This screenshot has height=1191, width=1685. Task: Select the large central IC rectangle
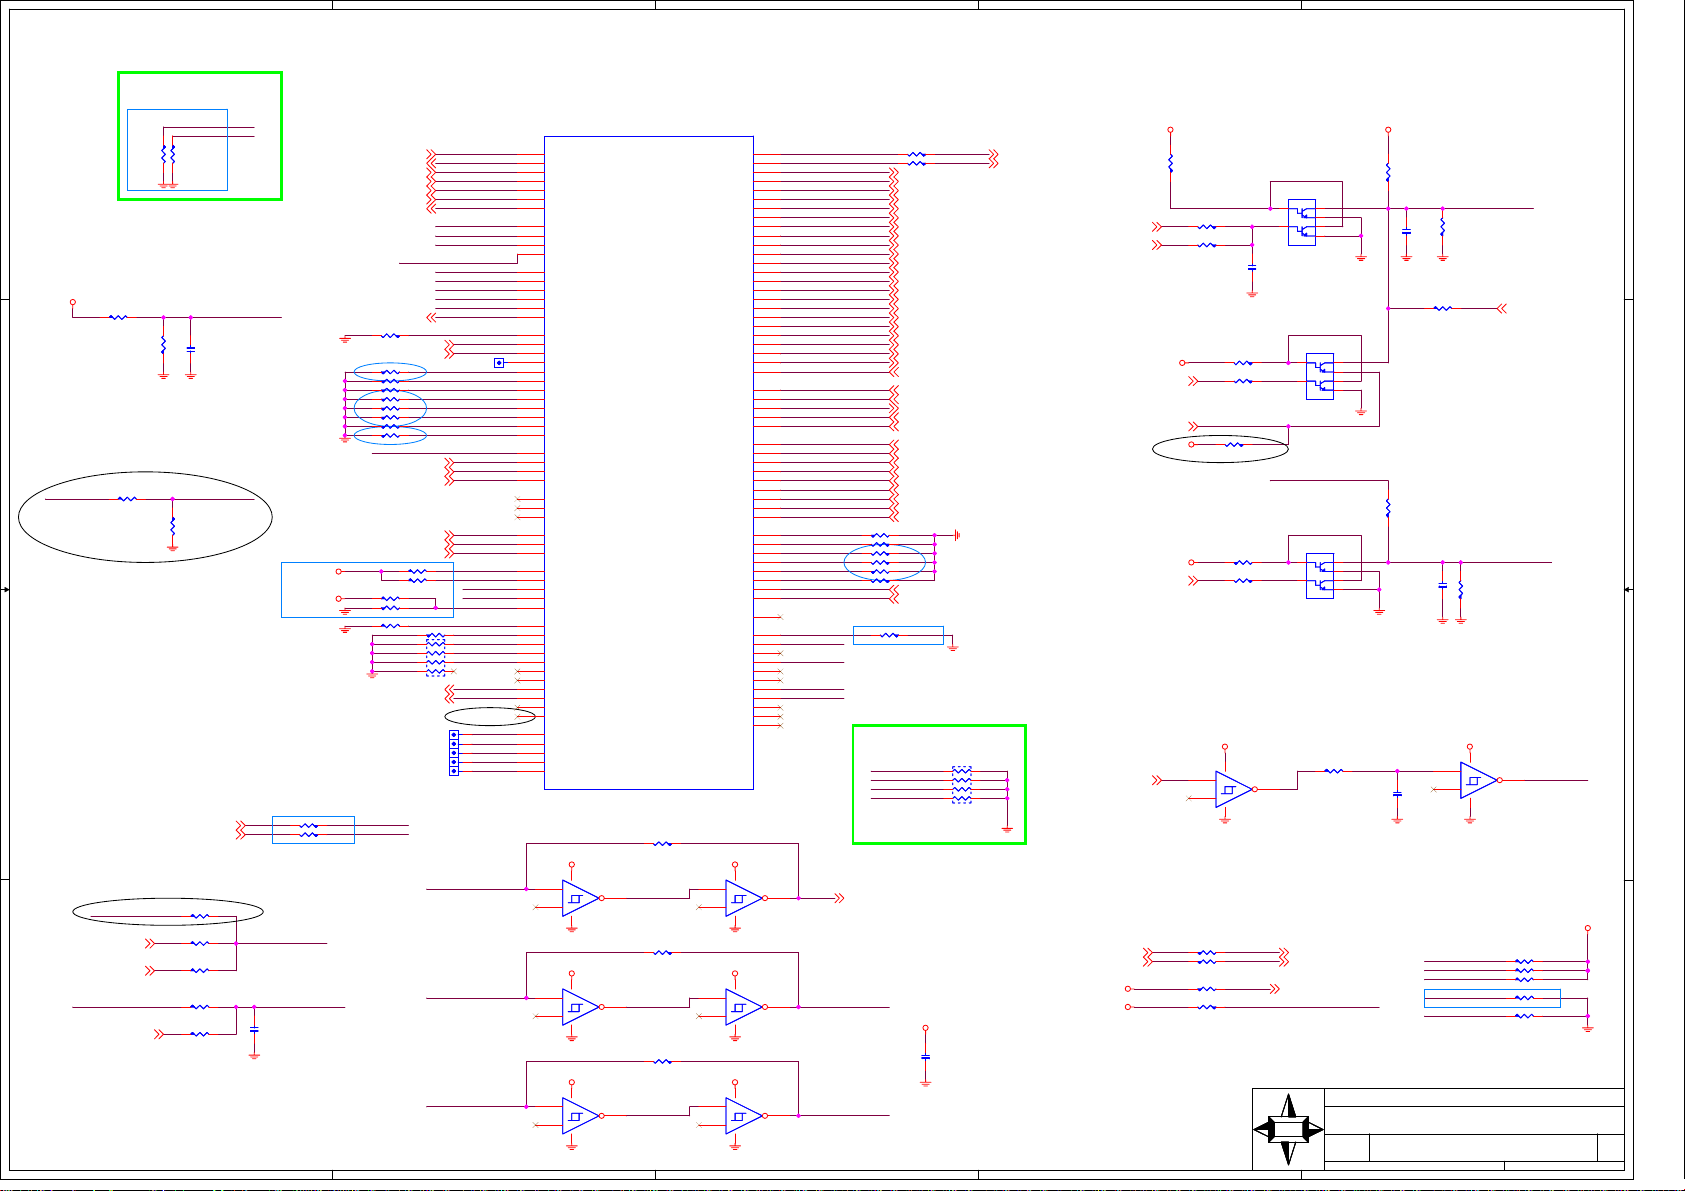tap(648, 463)
